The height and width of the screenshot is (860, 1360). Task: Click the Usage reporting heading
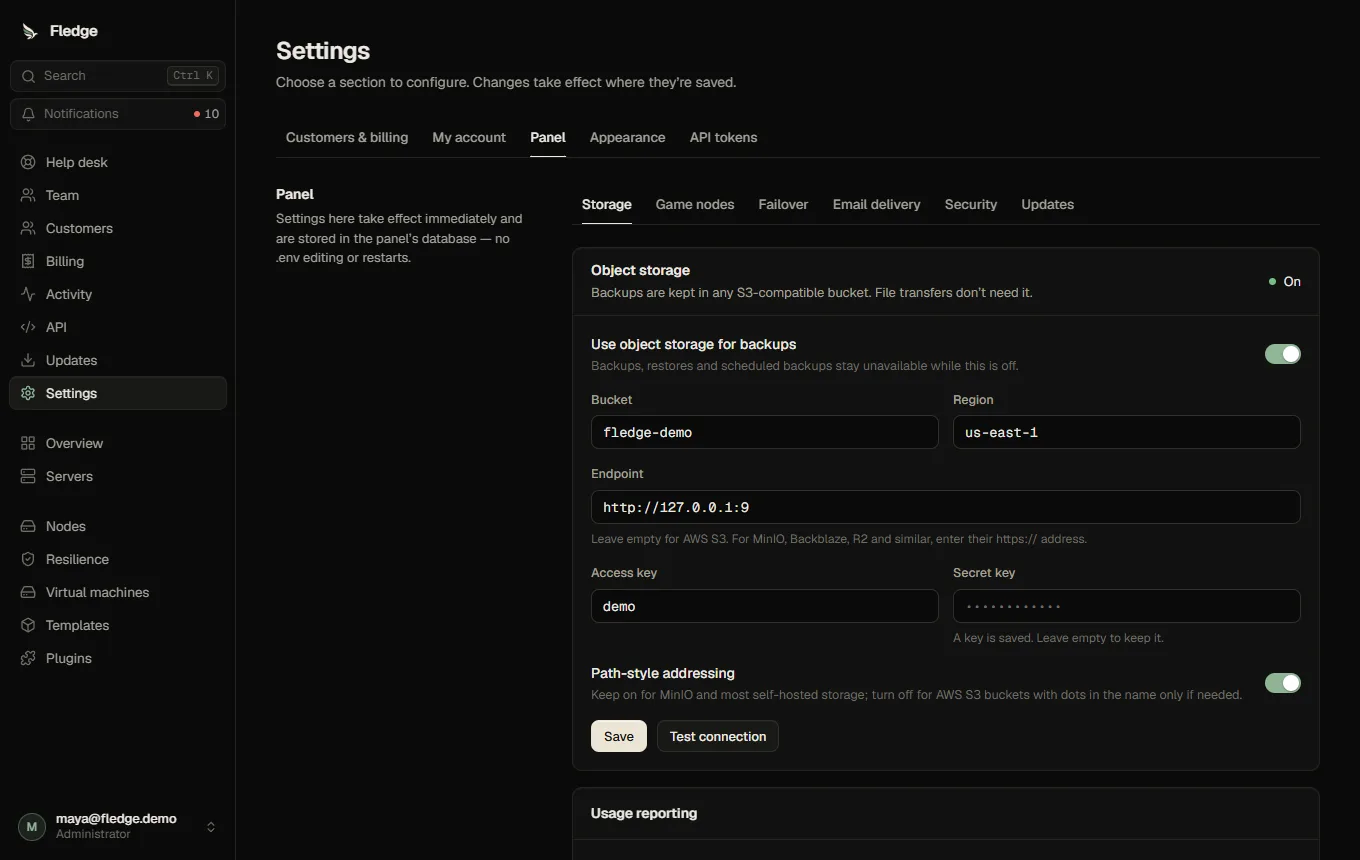pos(644,813)
